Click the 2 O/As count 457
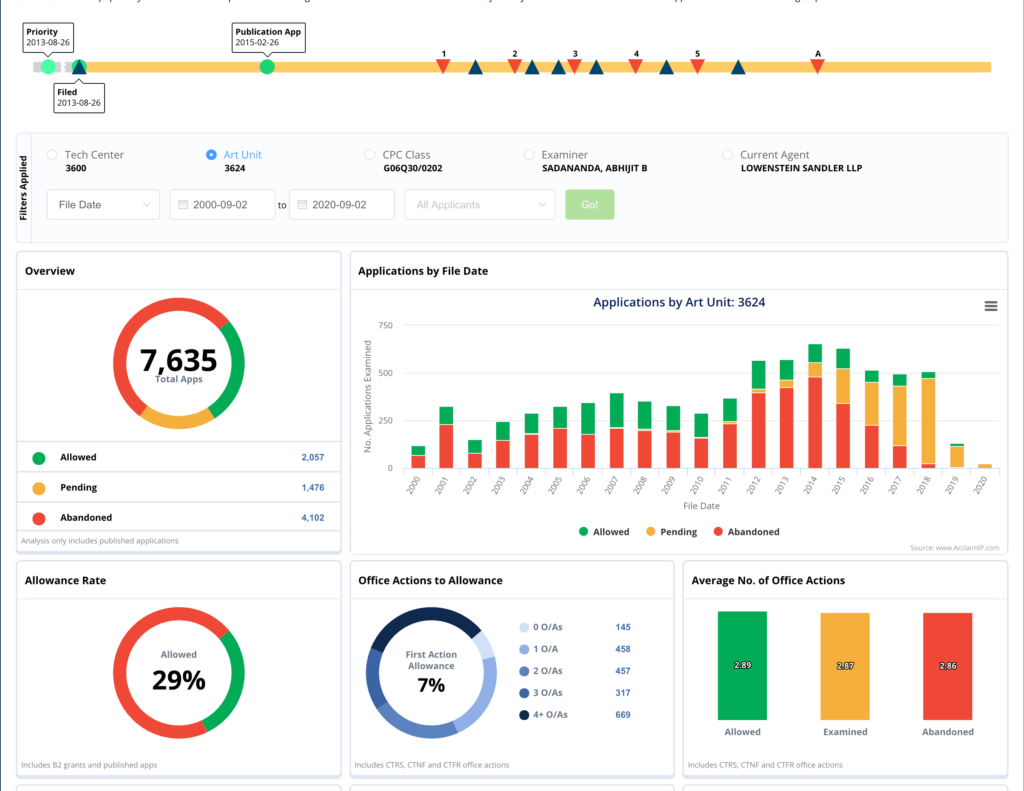 click(x=622, y=671)
